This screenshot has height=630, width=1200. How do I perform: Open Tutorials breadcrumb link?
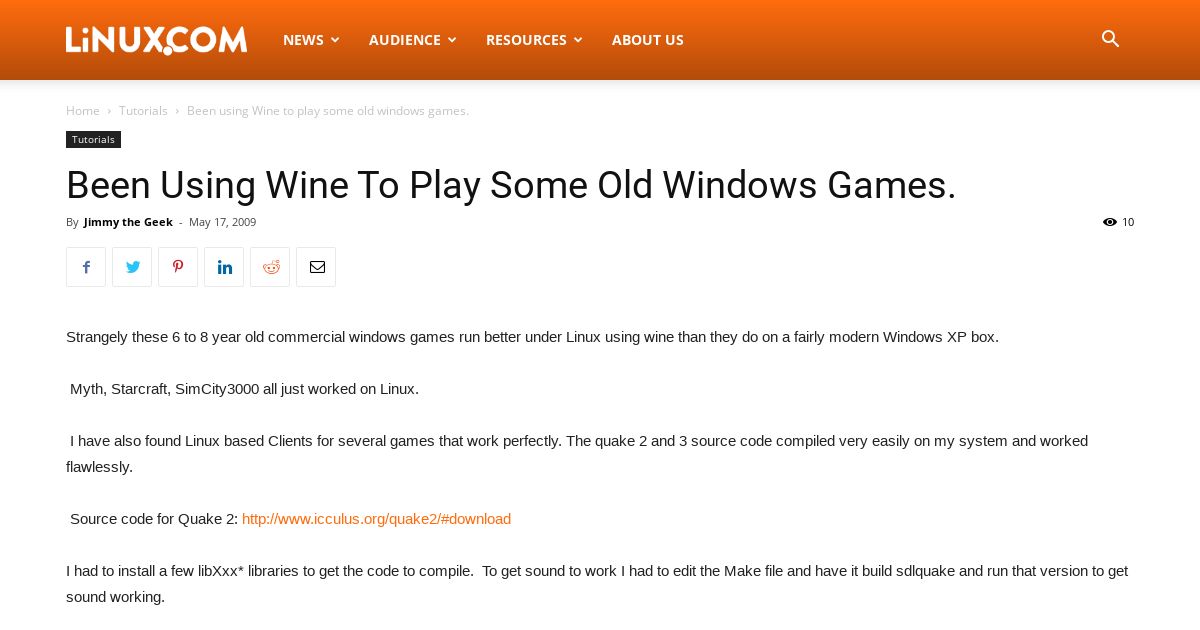[x=143, y=111]
